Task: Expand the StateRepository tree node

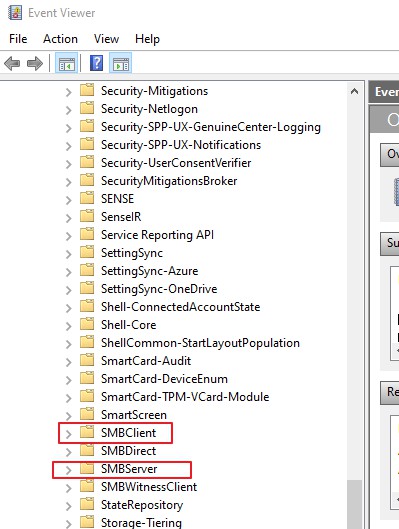Action: [68, 506]
